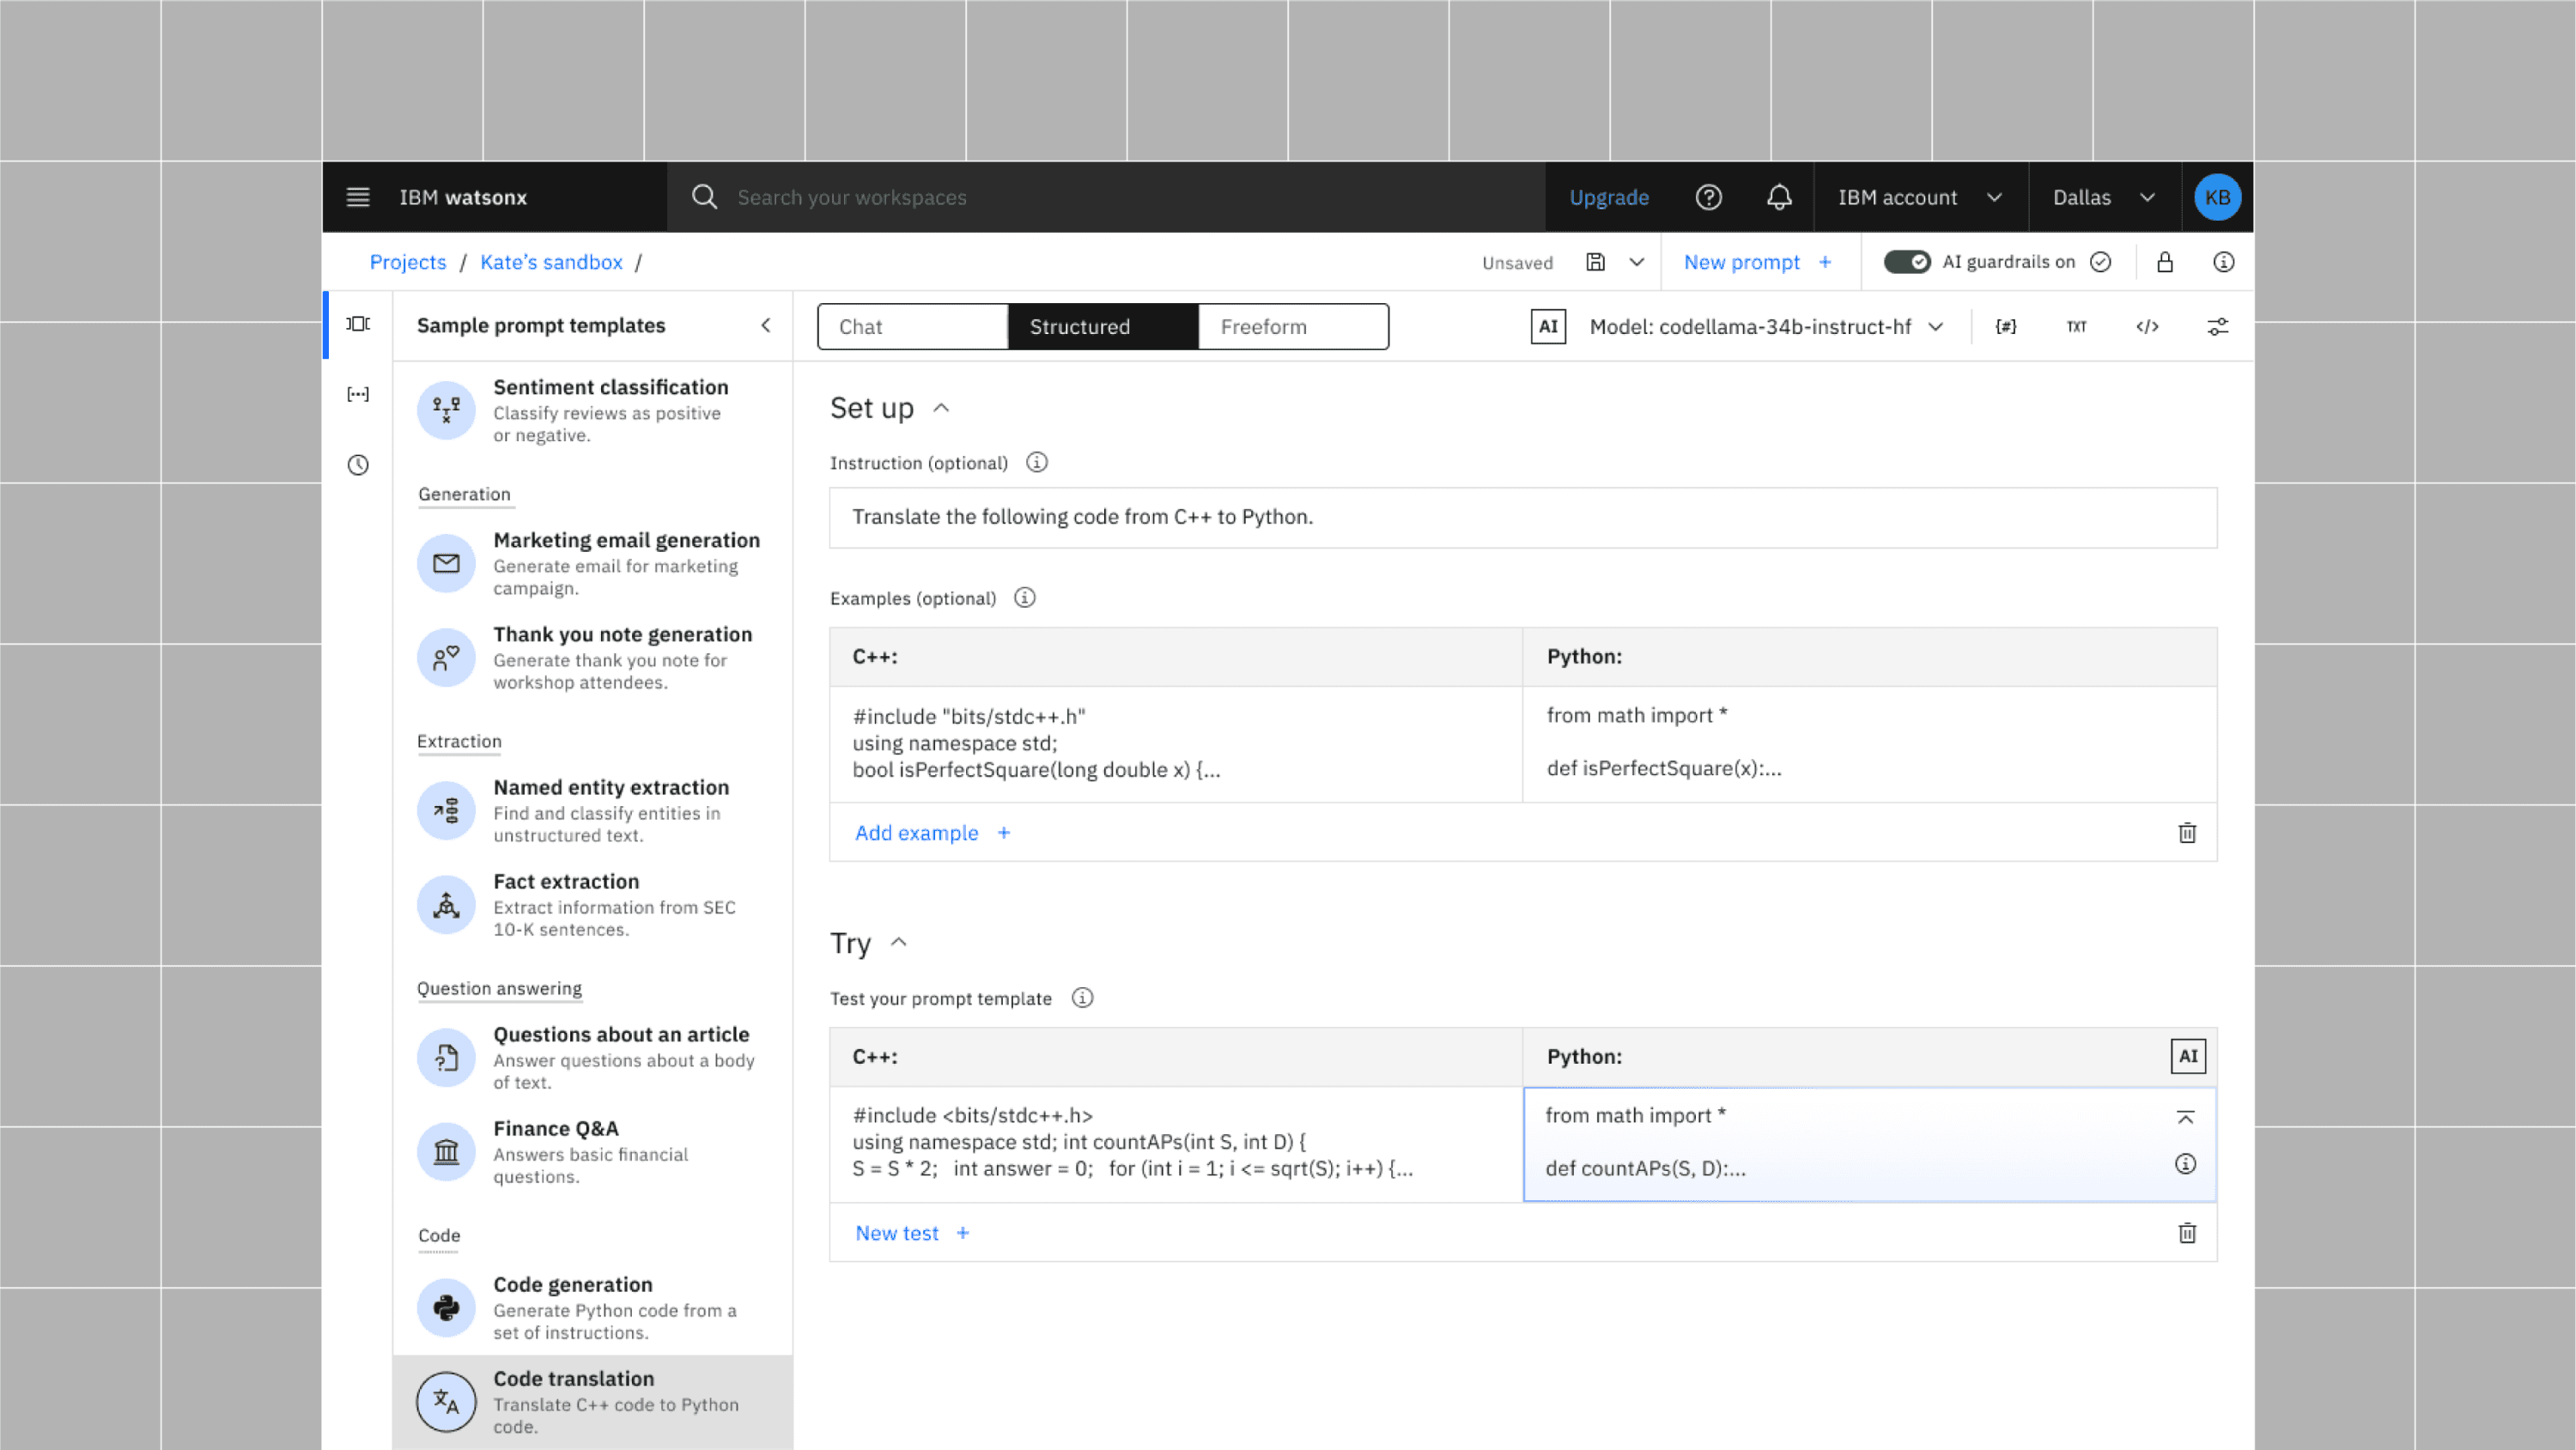Open the help question mark icon
Viewport: 2576px width, 1450px height.
click(x=1708, y=197)
